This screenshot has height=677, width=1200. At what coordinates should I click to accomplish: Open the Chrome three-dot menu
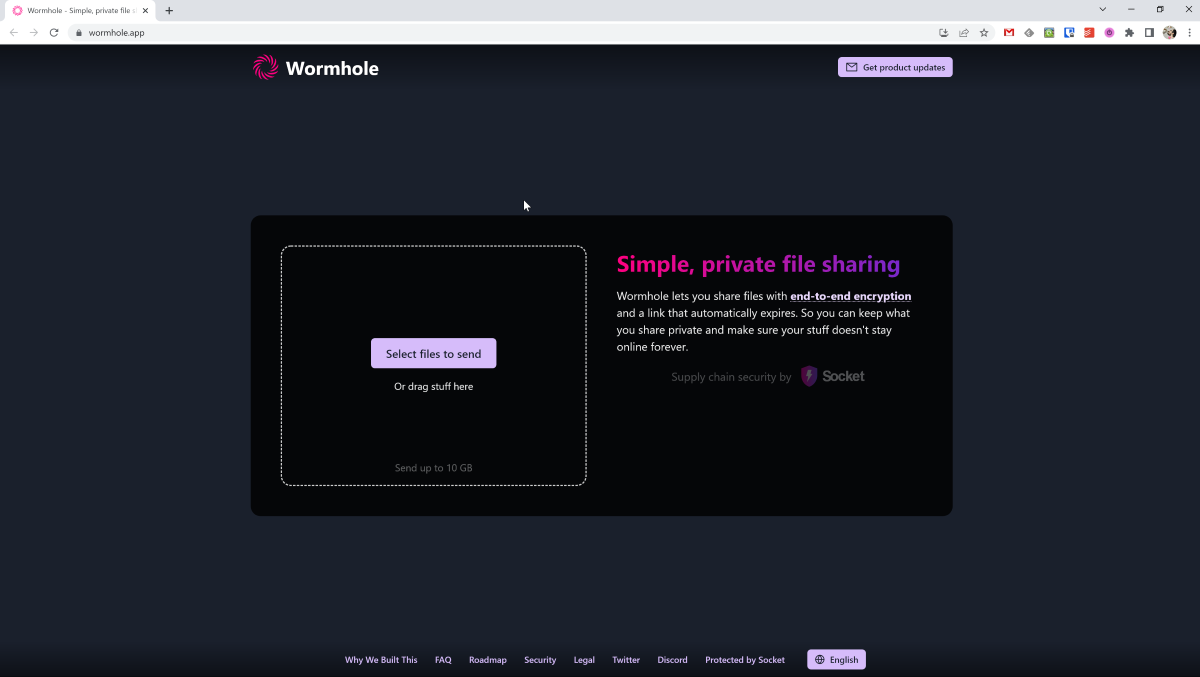(1188, 32)
